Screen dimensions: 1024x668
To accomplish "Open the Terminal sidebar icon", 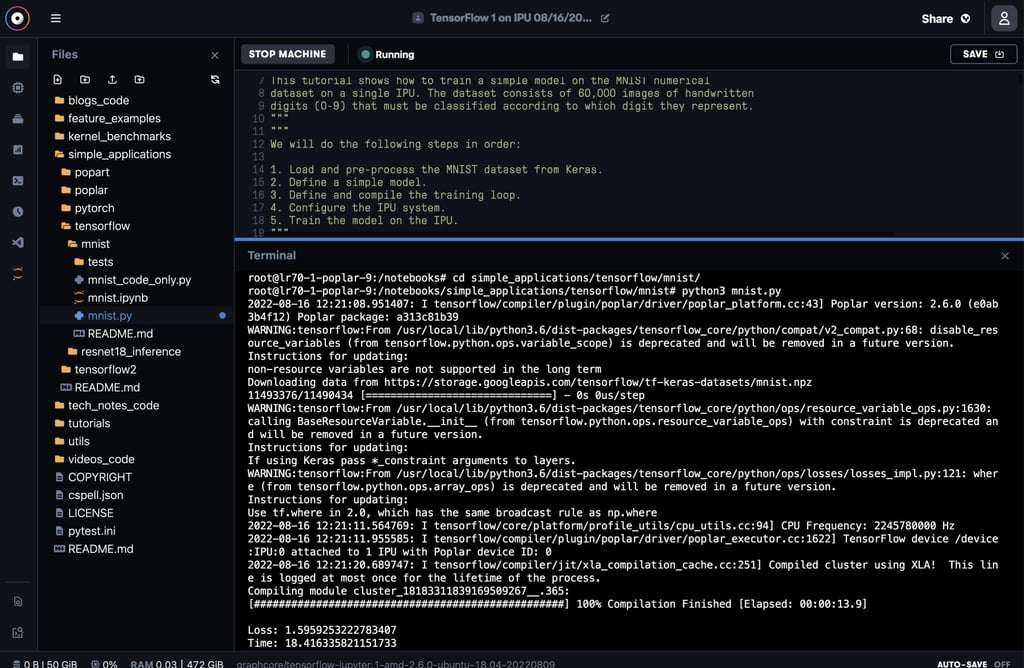I will tap(18, 181).
